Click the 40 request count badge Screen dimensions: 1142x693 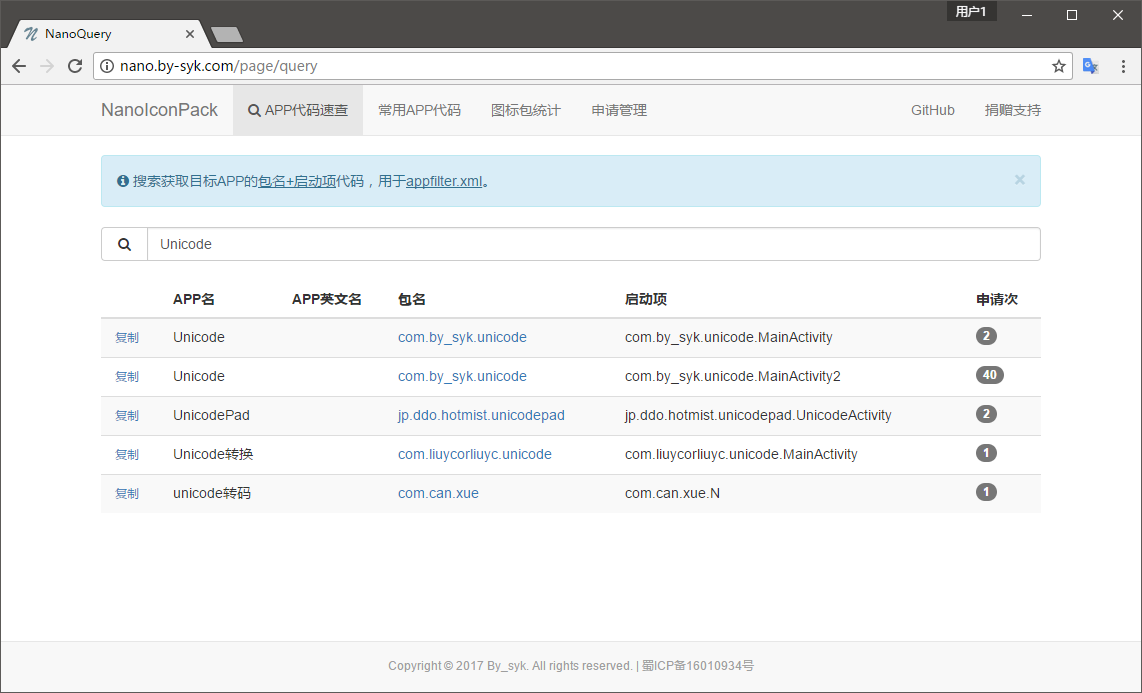[x=989, y=375]
